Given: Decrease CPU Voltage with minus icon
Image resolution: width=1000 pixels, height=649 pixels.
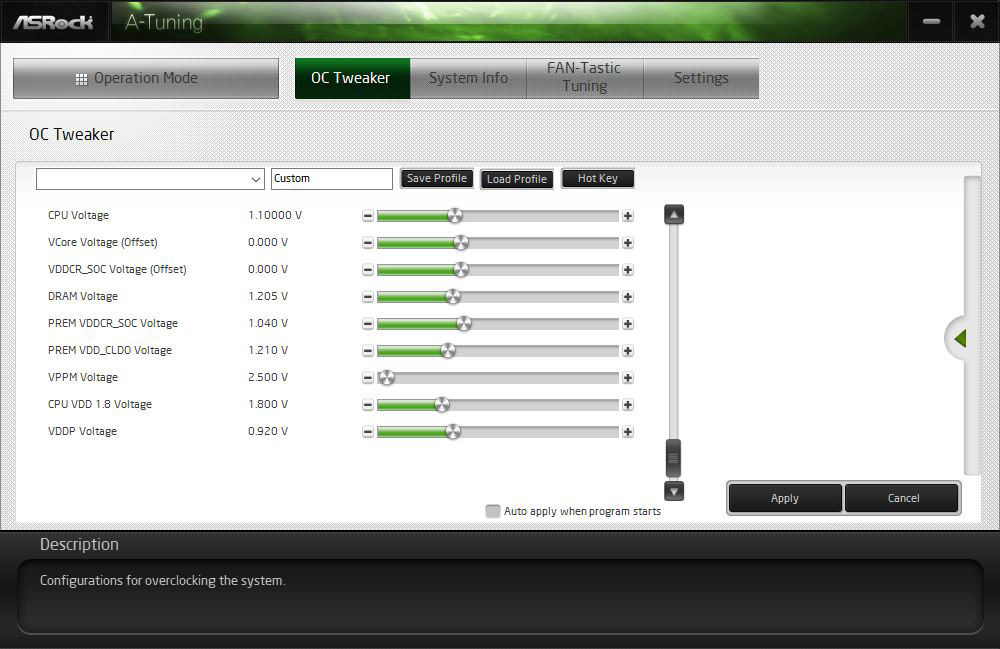Looking at the screenshot, I should [367, 216].
